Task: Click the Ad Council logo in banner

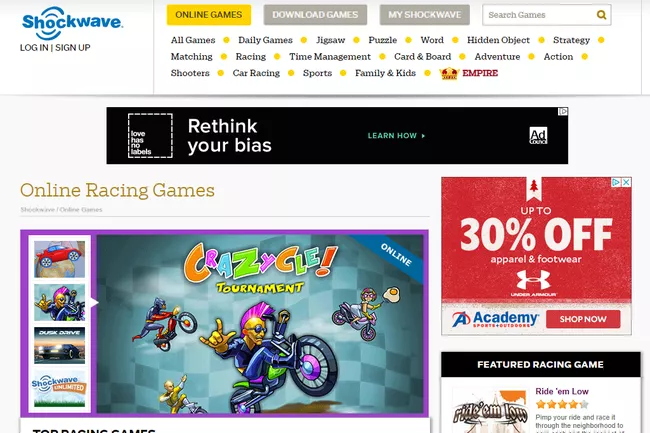Action: (538, 135)
